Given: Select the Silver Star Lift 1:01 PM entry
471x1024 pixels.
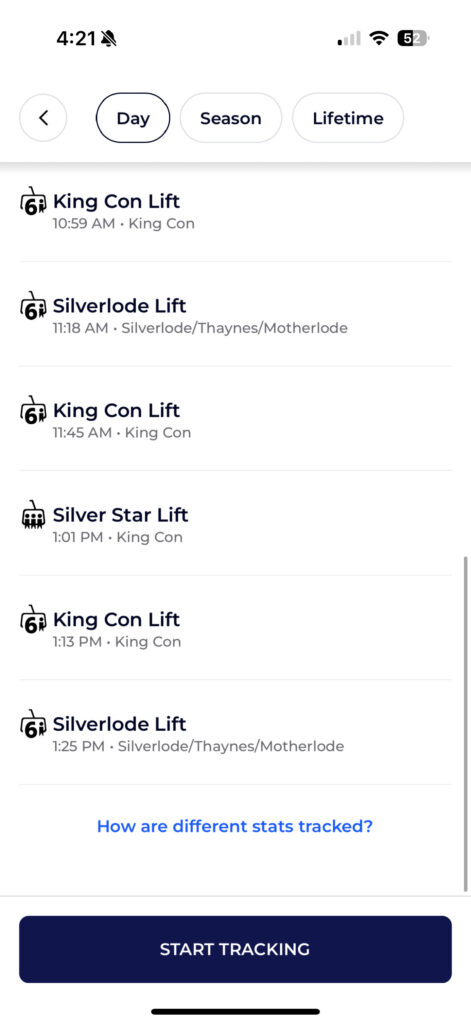Looking at the screenshot, I should [x=235, y=523].
